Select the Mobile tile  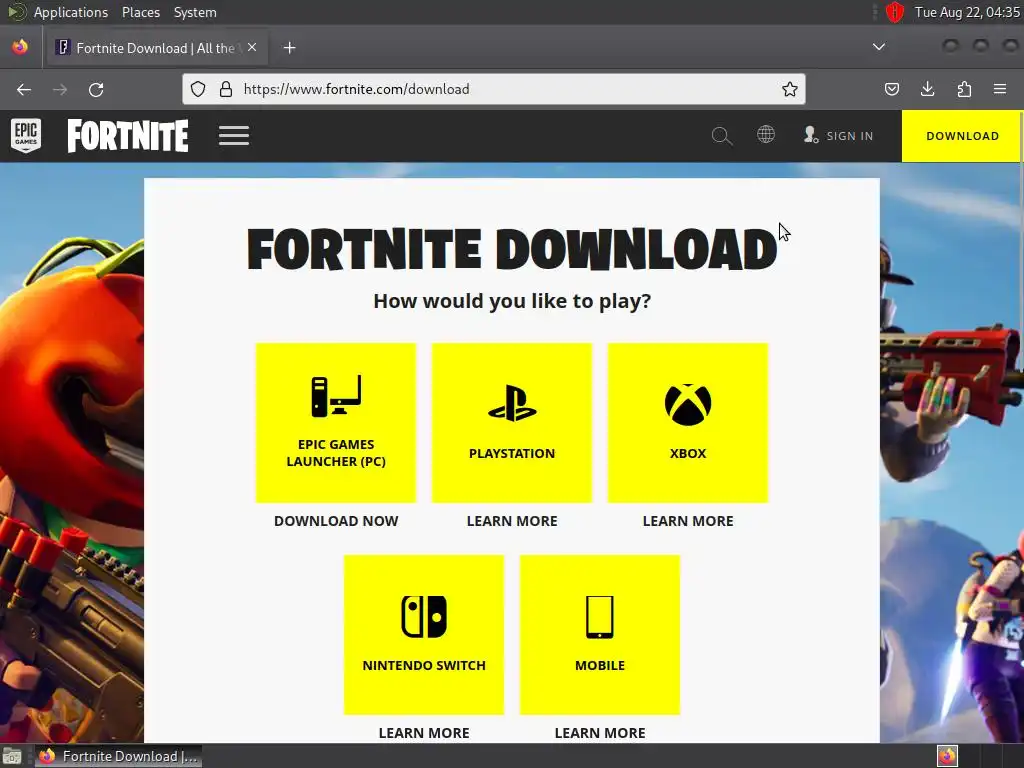point(600,635)
